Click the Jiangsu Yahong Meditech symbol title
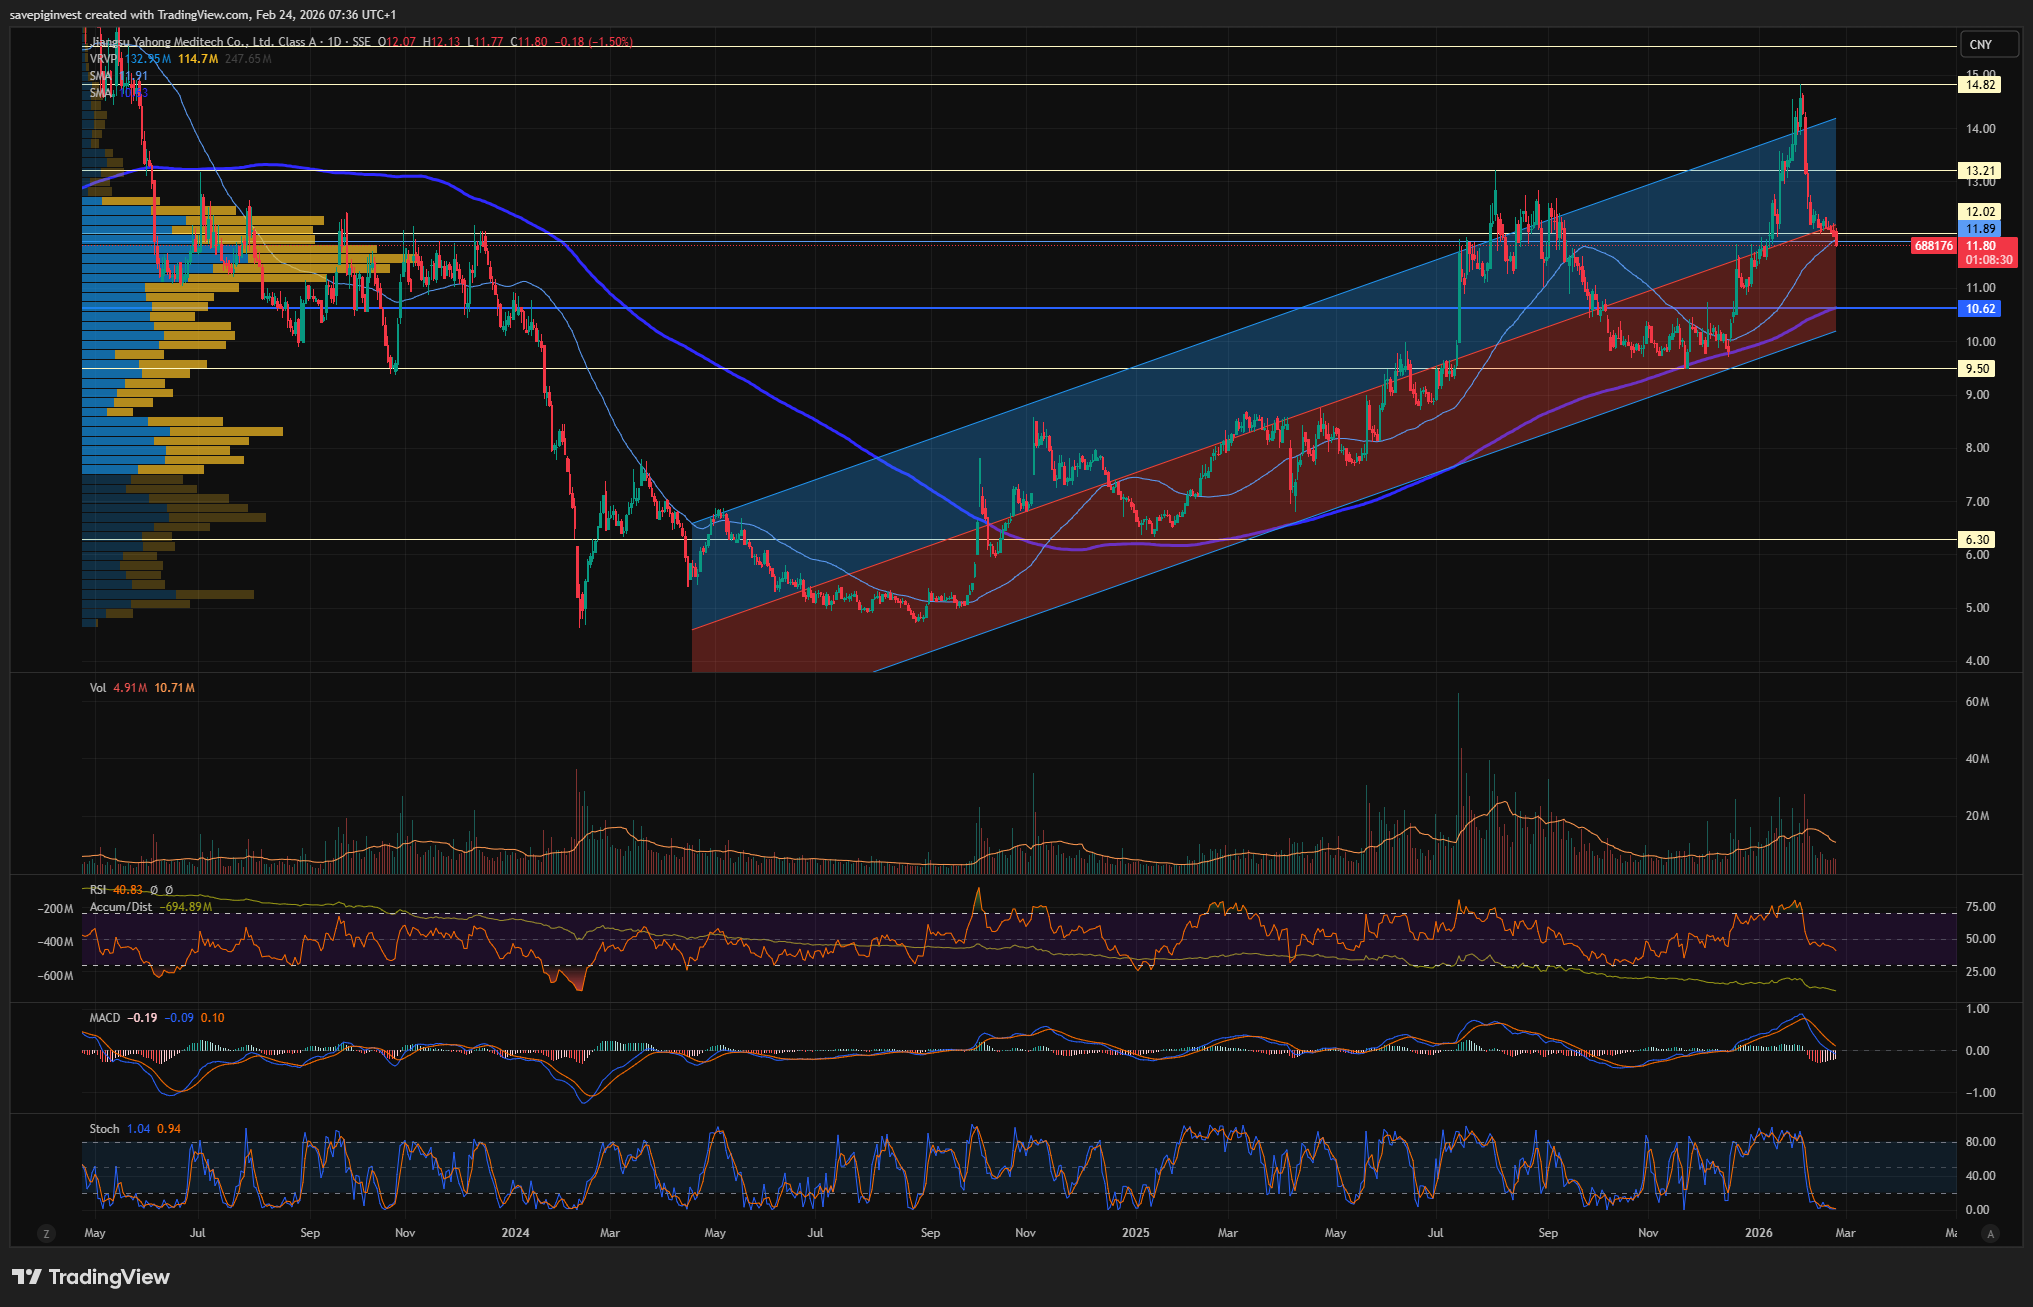2033x1307 pixels. (x=200, y=42)
